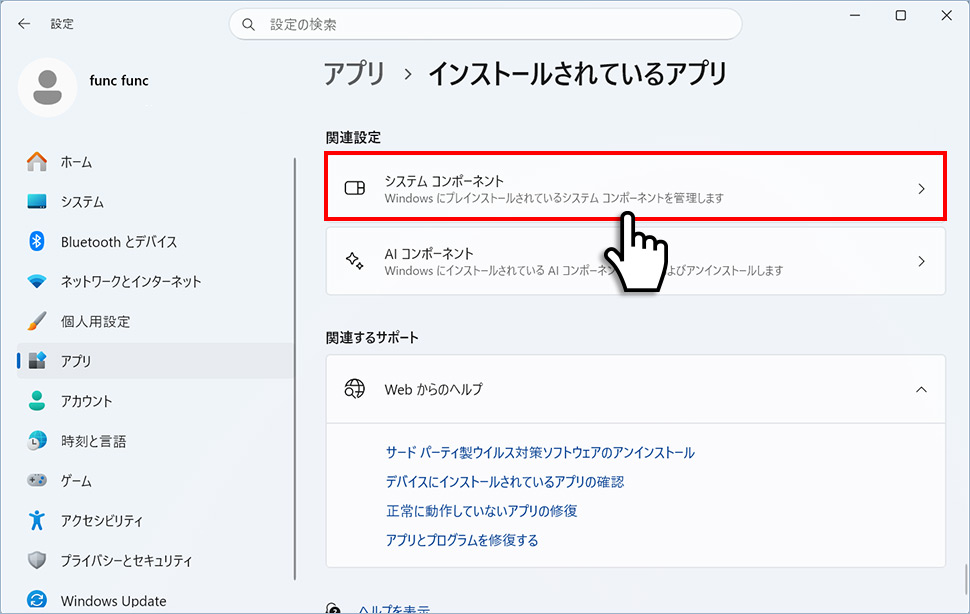This screenshot has height=614, width=970.
Task: Click the Accessibility figure icon
Action: 37,520
